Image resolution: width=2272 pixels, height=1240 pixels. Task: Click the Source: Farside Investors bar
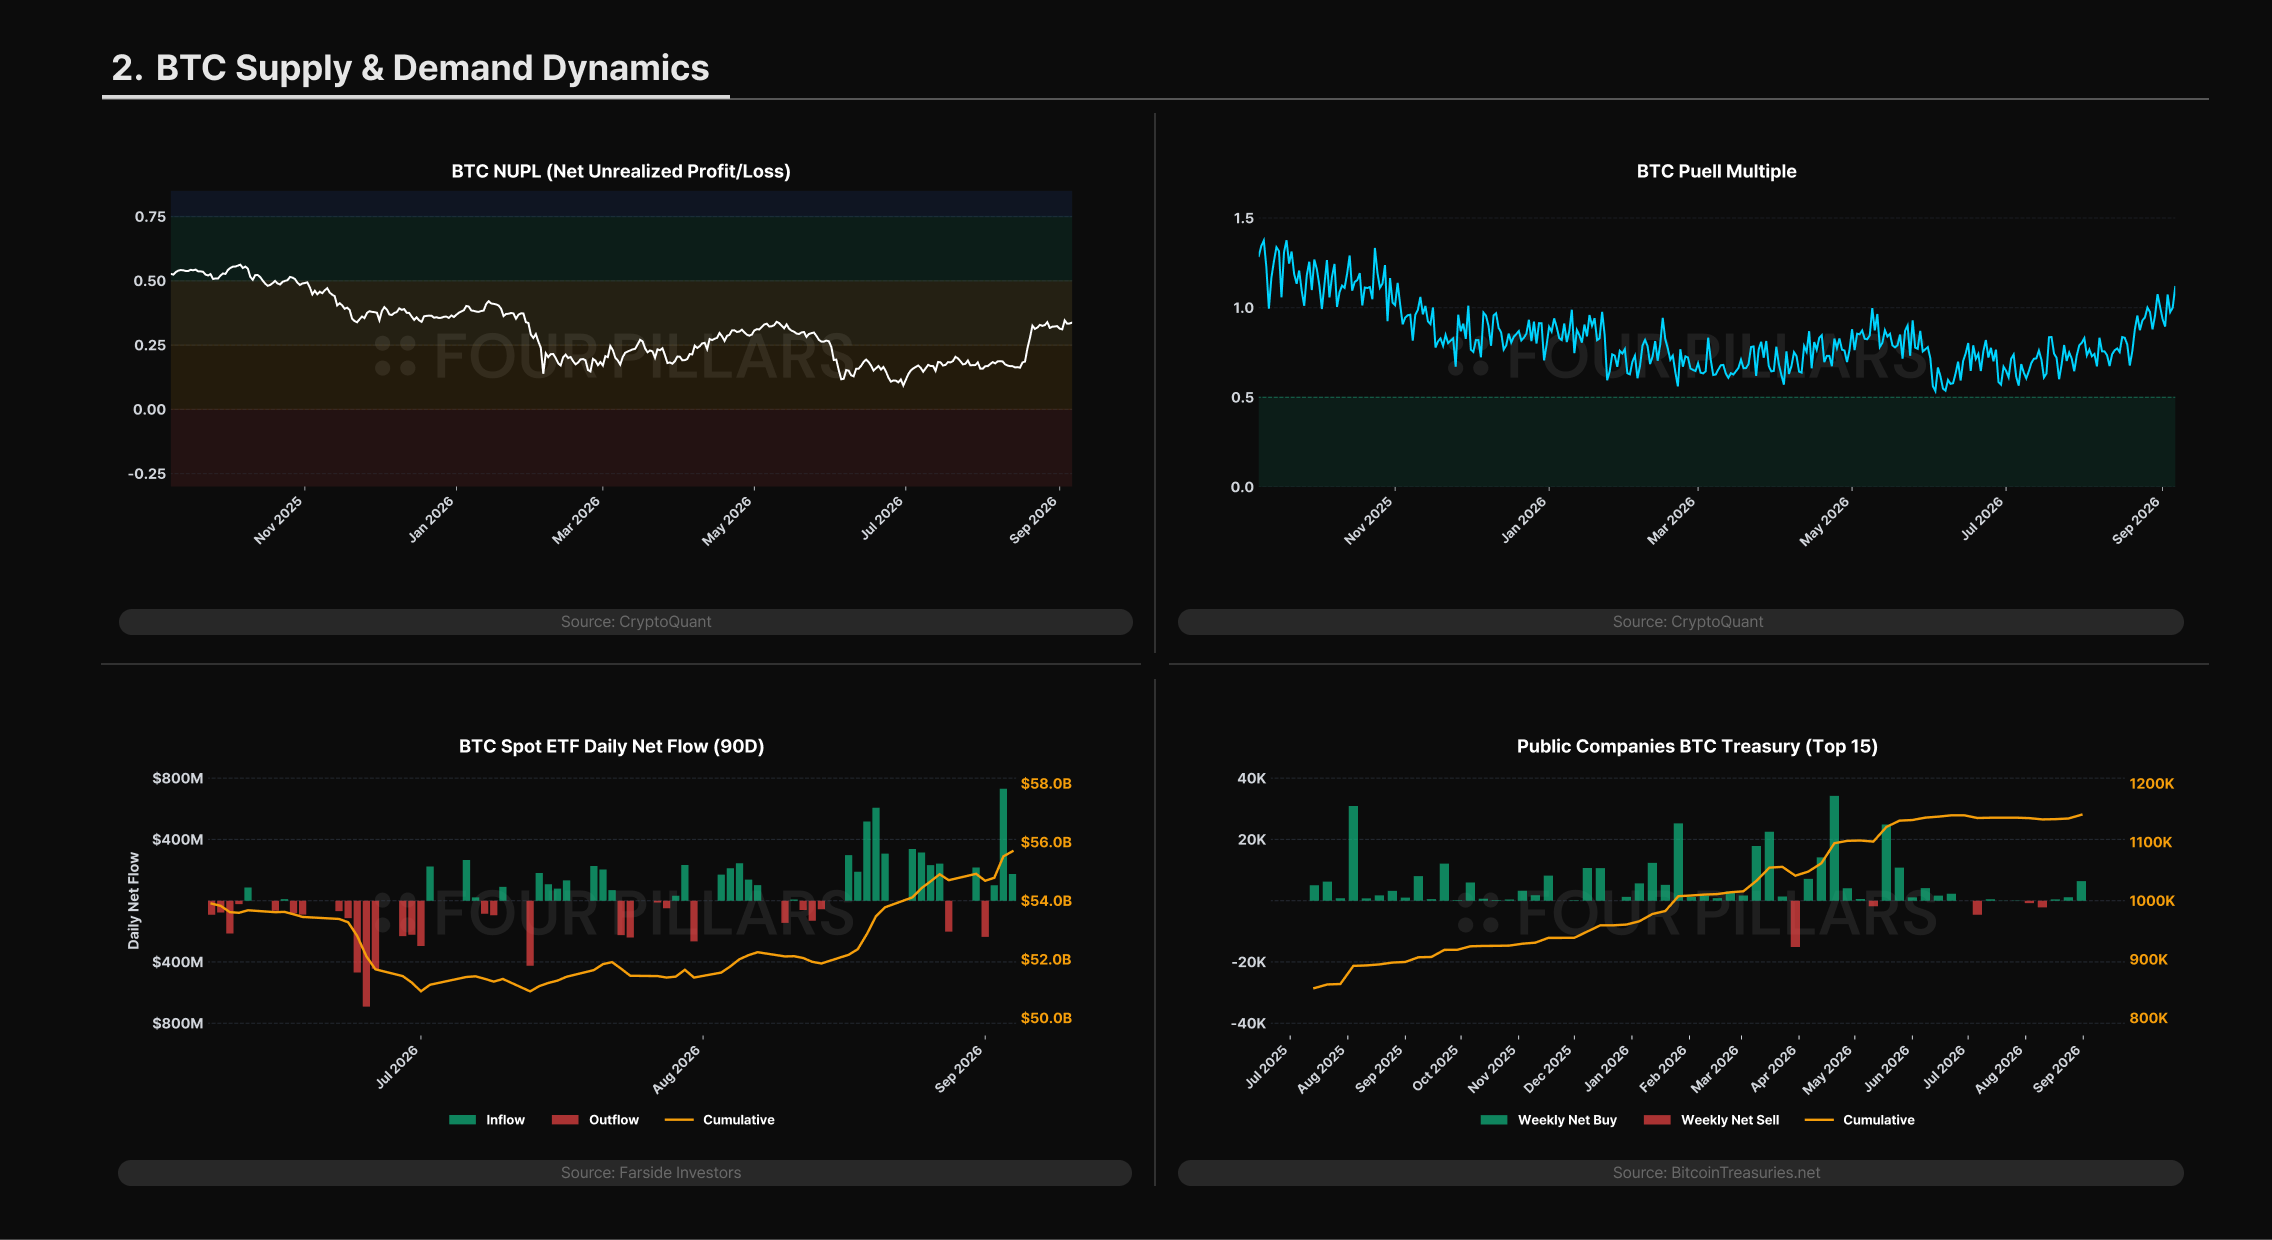625,1172
